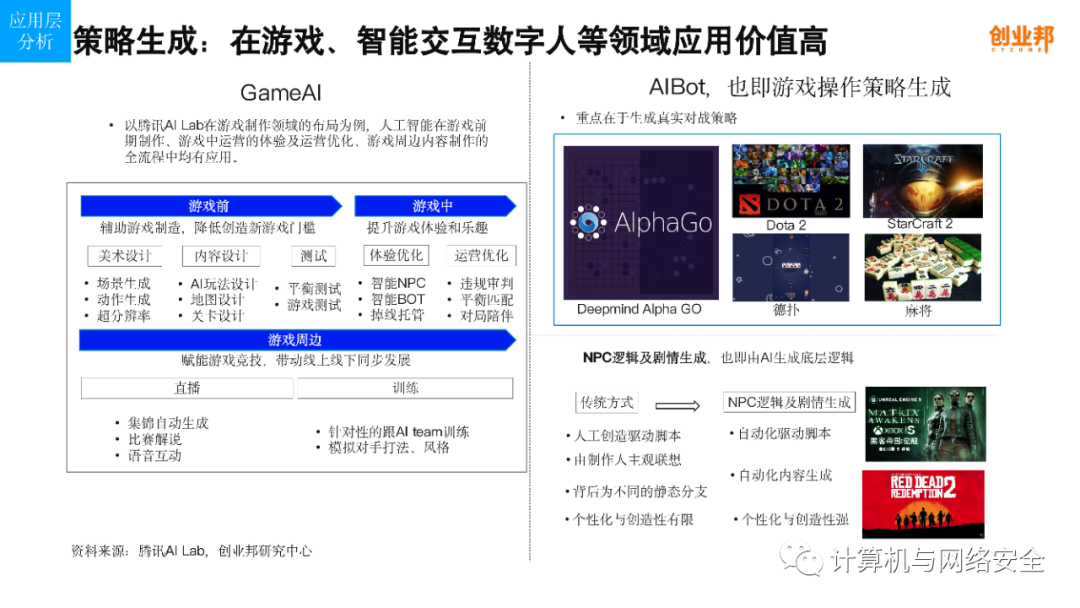The height and width of the screenshot is (608, 1080).
Task: Click the 运营优化 box
Action: tap(481, 255)
